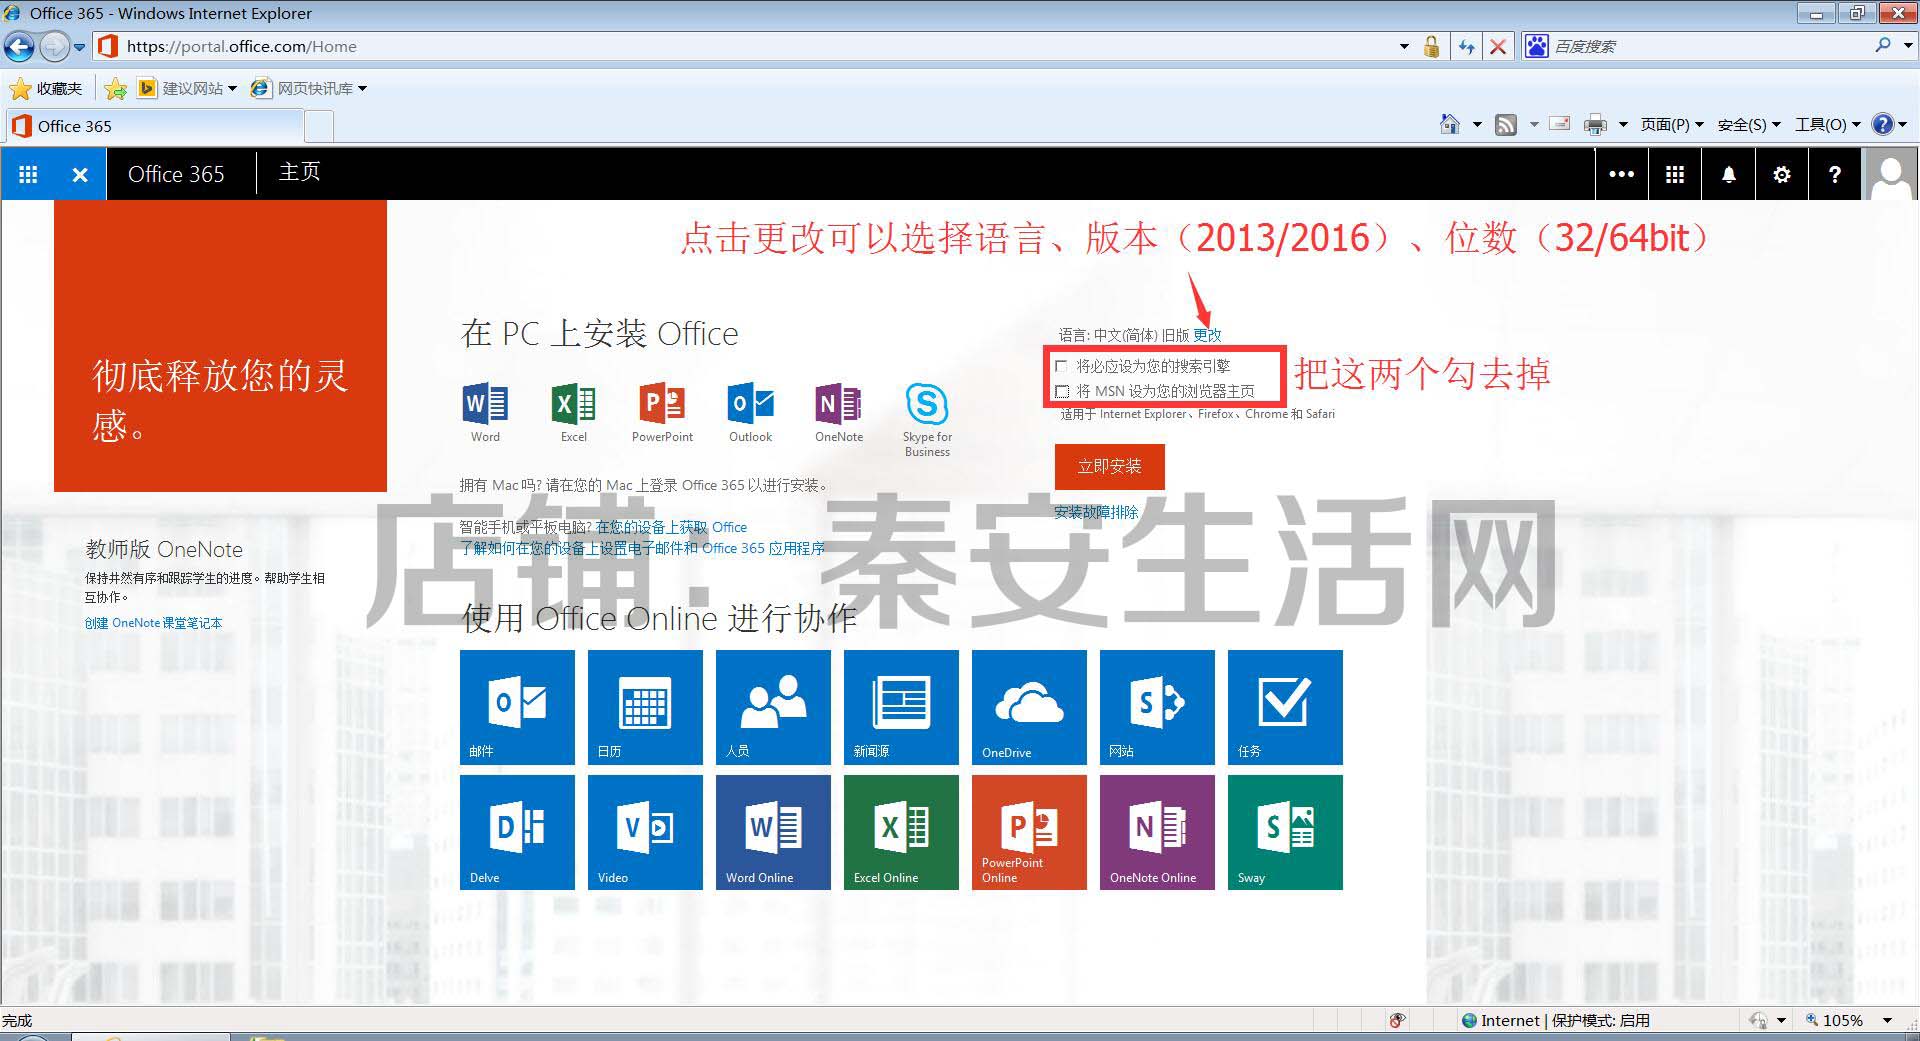Launch the OneNote Online tile
The height and width of the screenshot is (1041, 1920).
point(1157,832)
